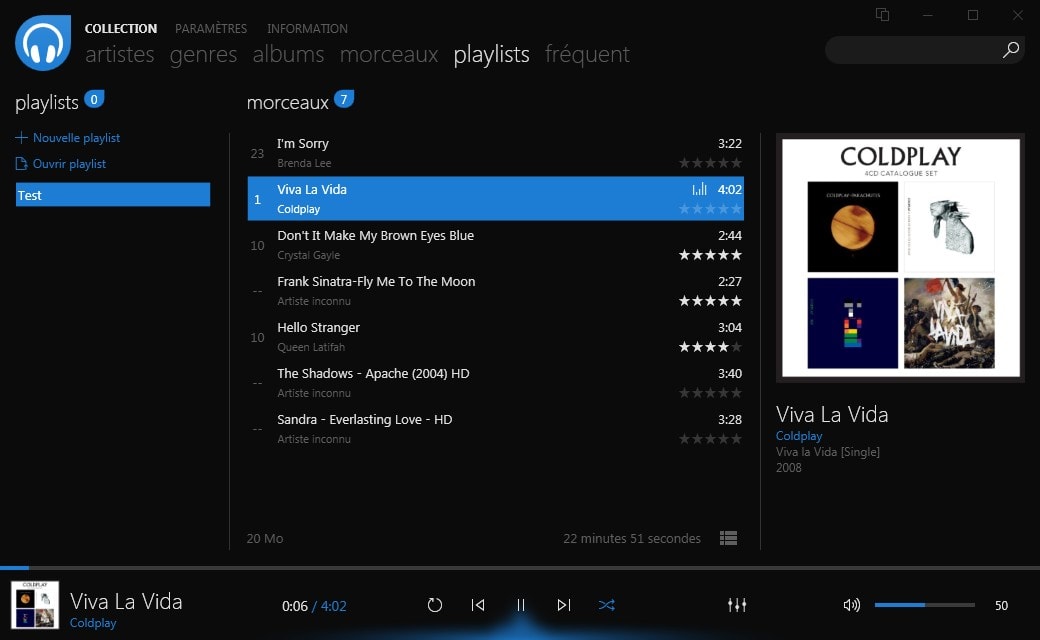Click star rating for Brown Eyes Blue track
The image size is (1040, 640).
(x=710, y=255)
